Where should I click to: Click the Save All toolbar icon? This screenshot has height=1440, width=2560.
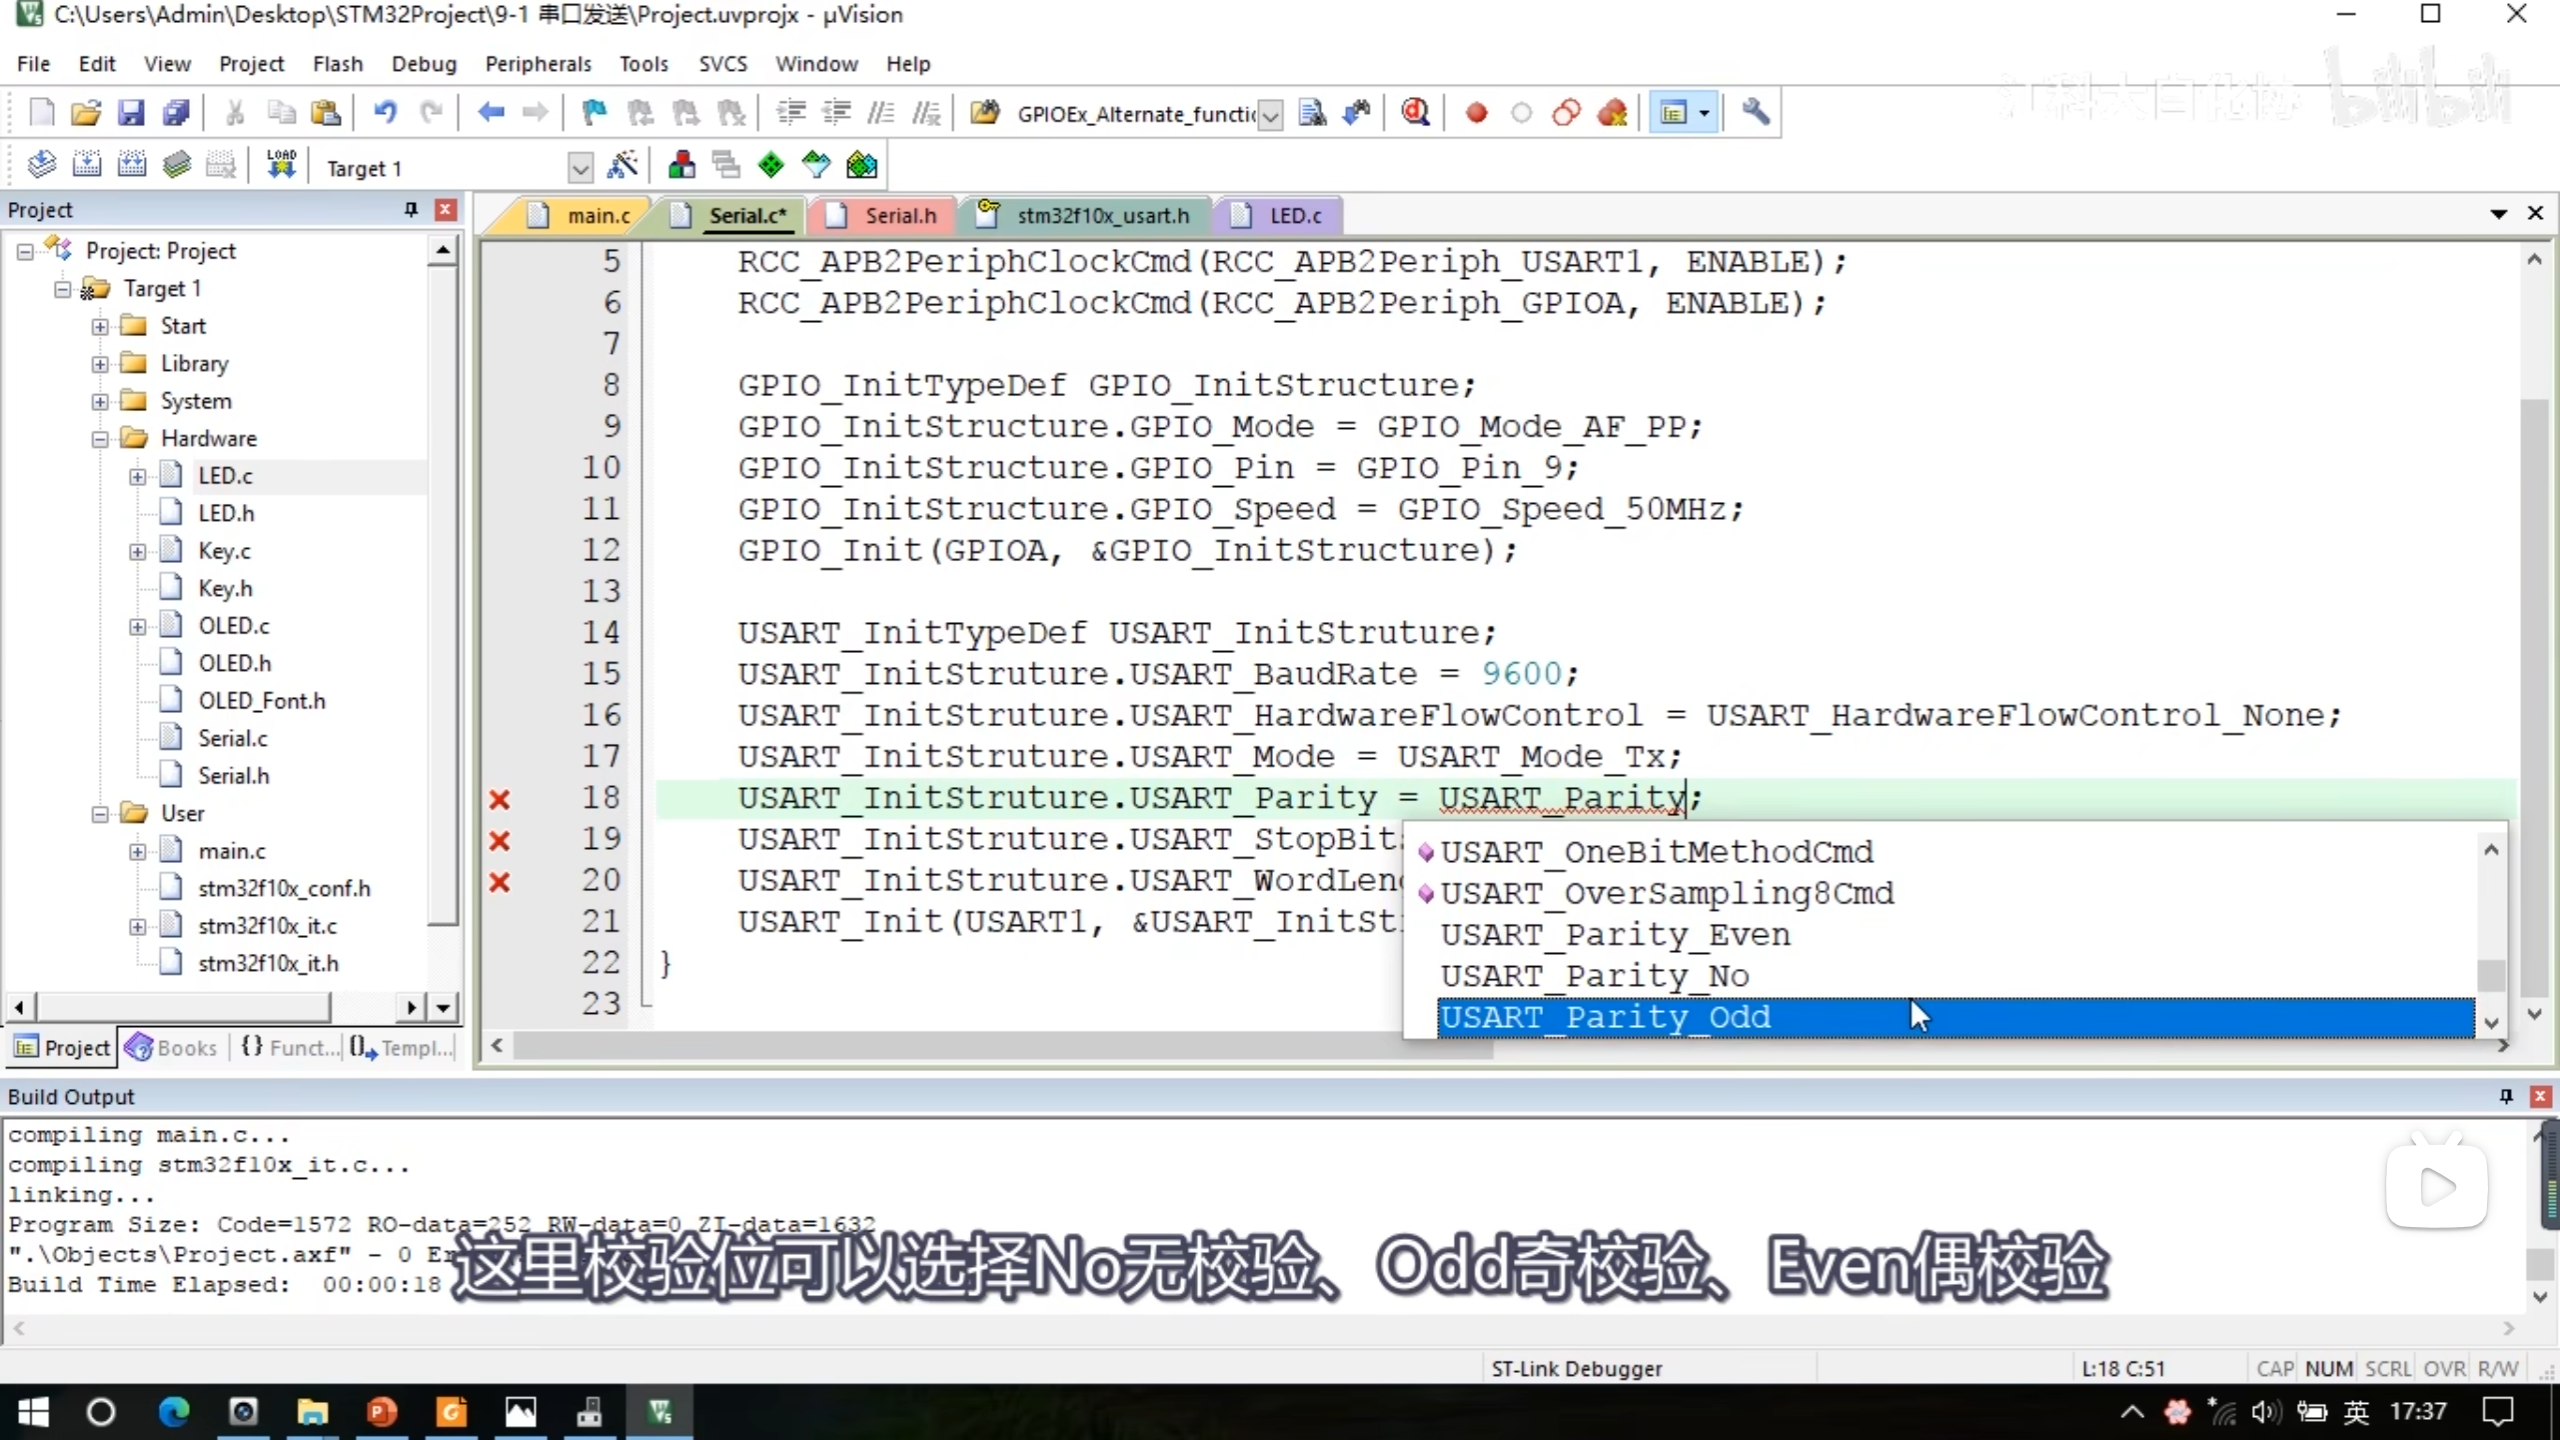pos(176,113)
